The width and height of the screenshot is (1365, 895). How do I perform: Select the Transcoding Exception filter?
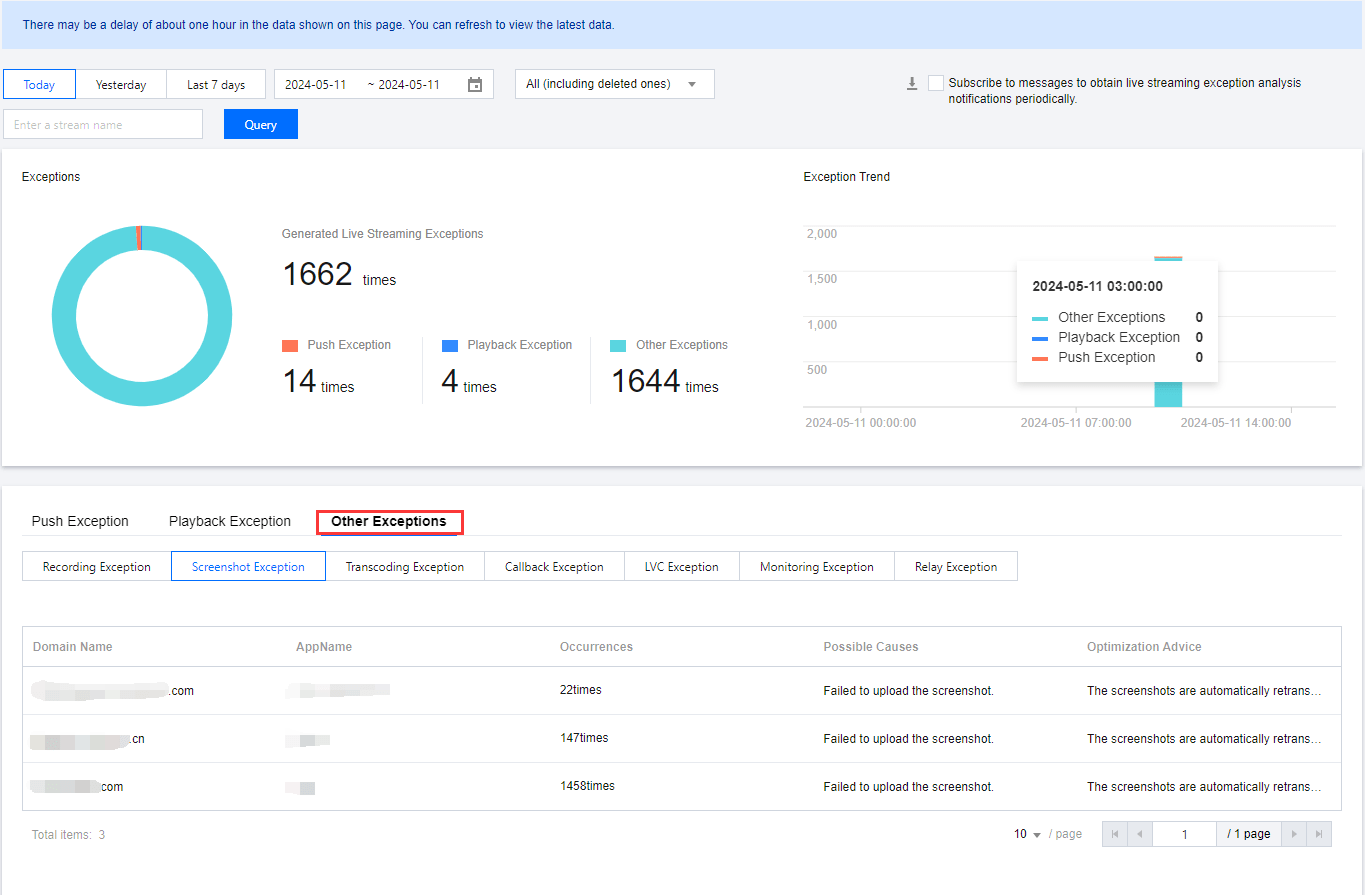click(x=405, y=567)
